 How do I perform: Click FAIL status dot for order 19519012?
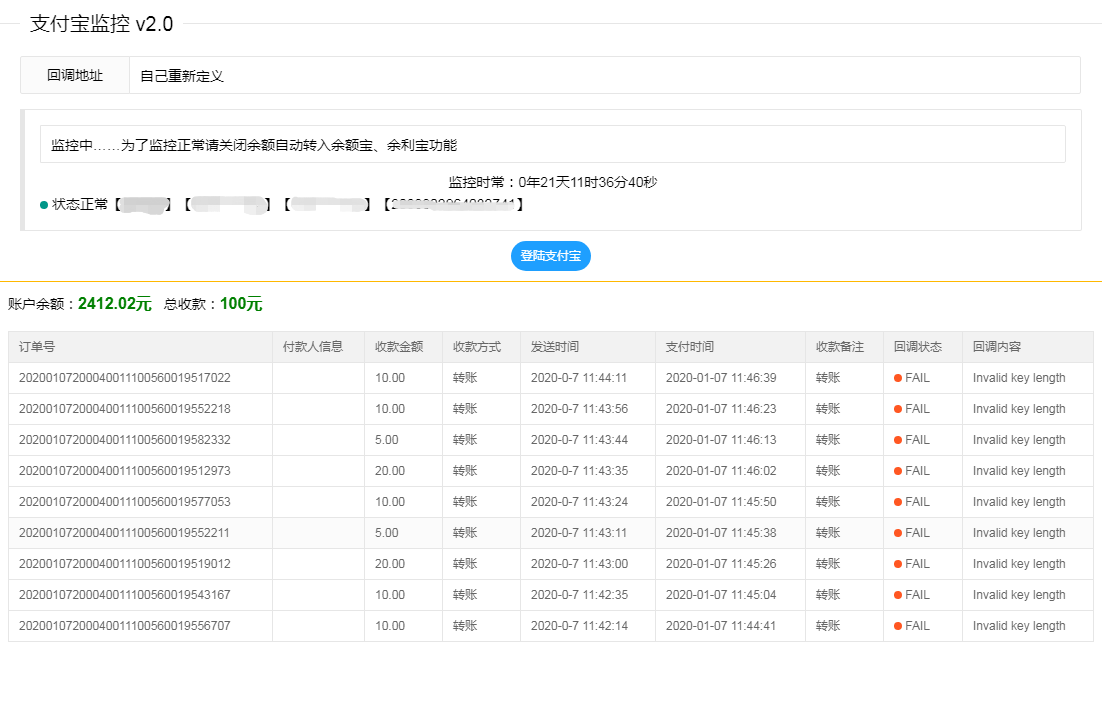coord(897,564)
